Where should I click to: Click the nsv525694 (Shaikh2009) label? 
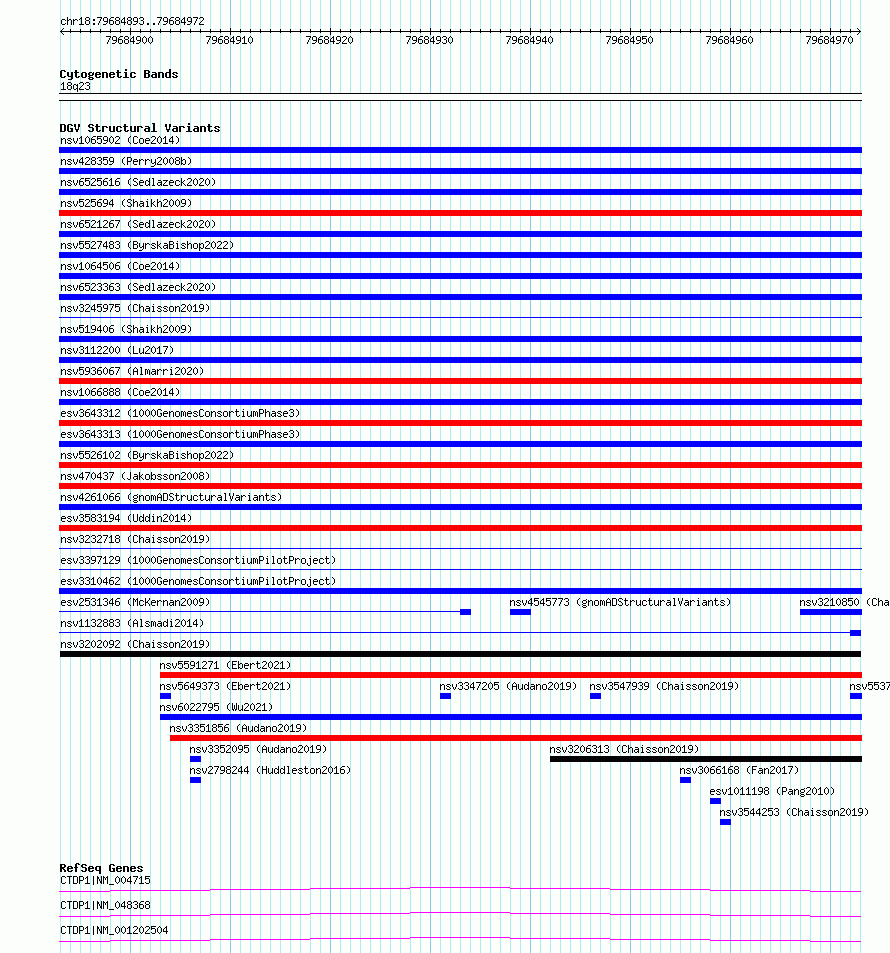pyautogui.click(x=126, y=203)
